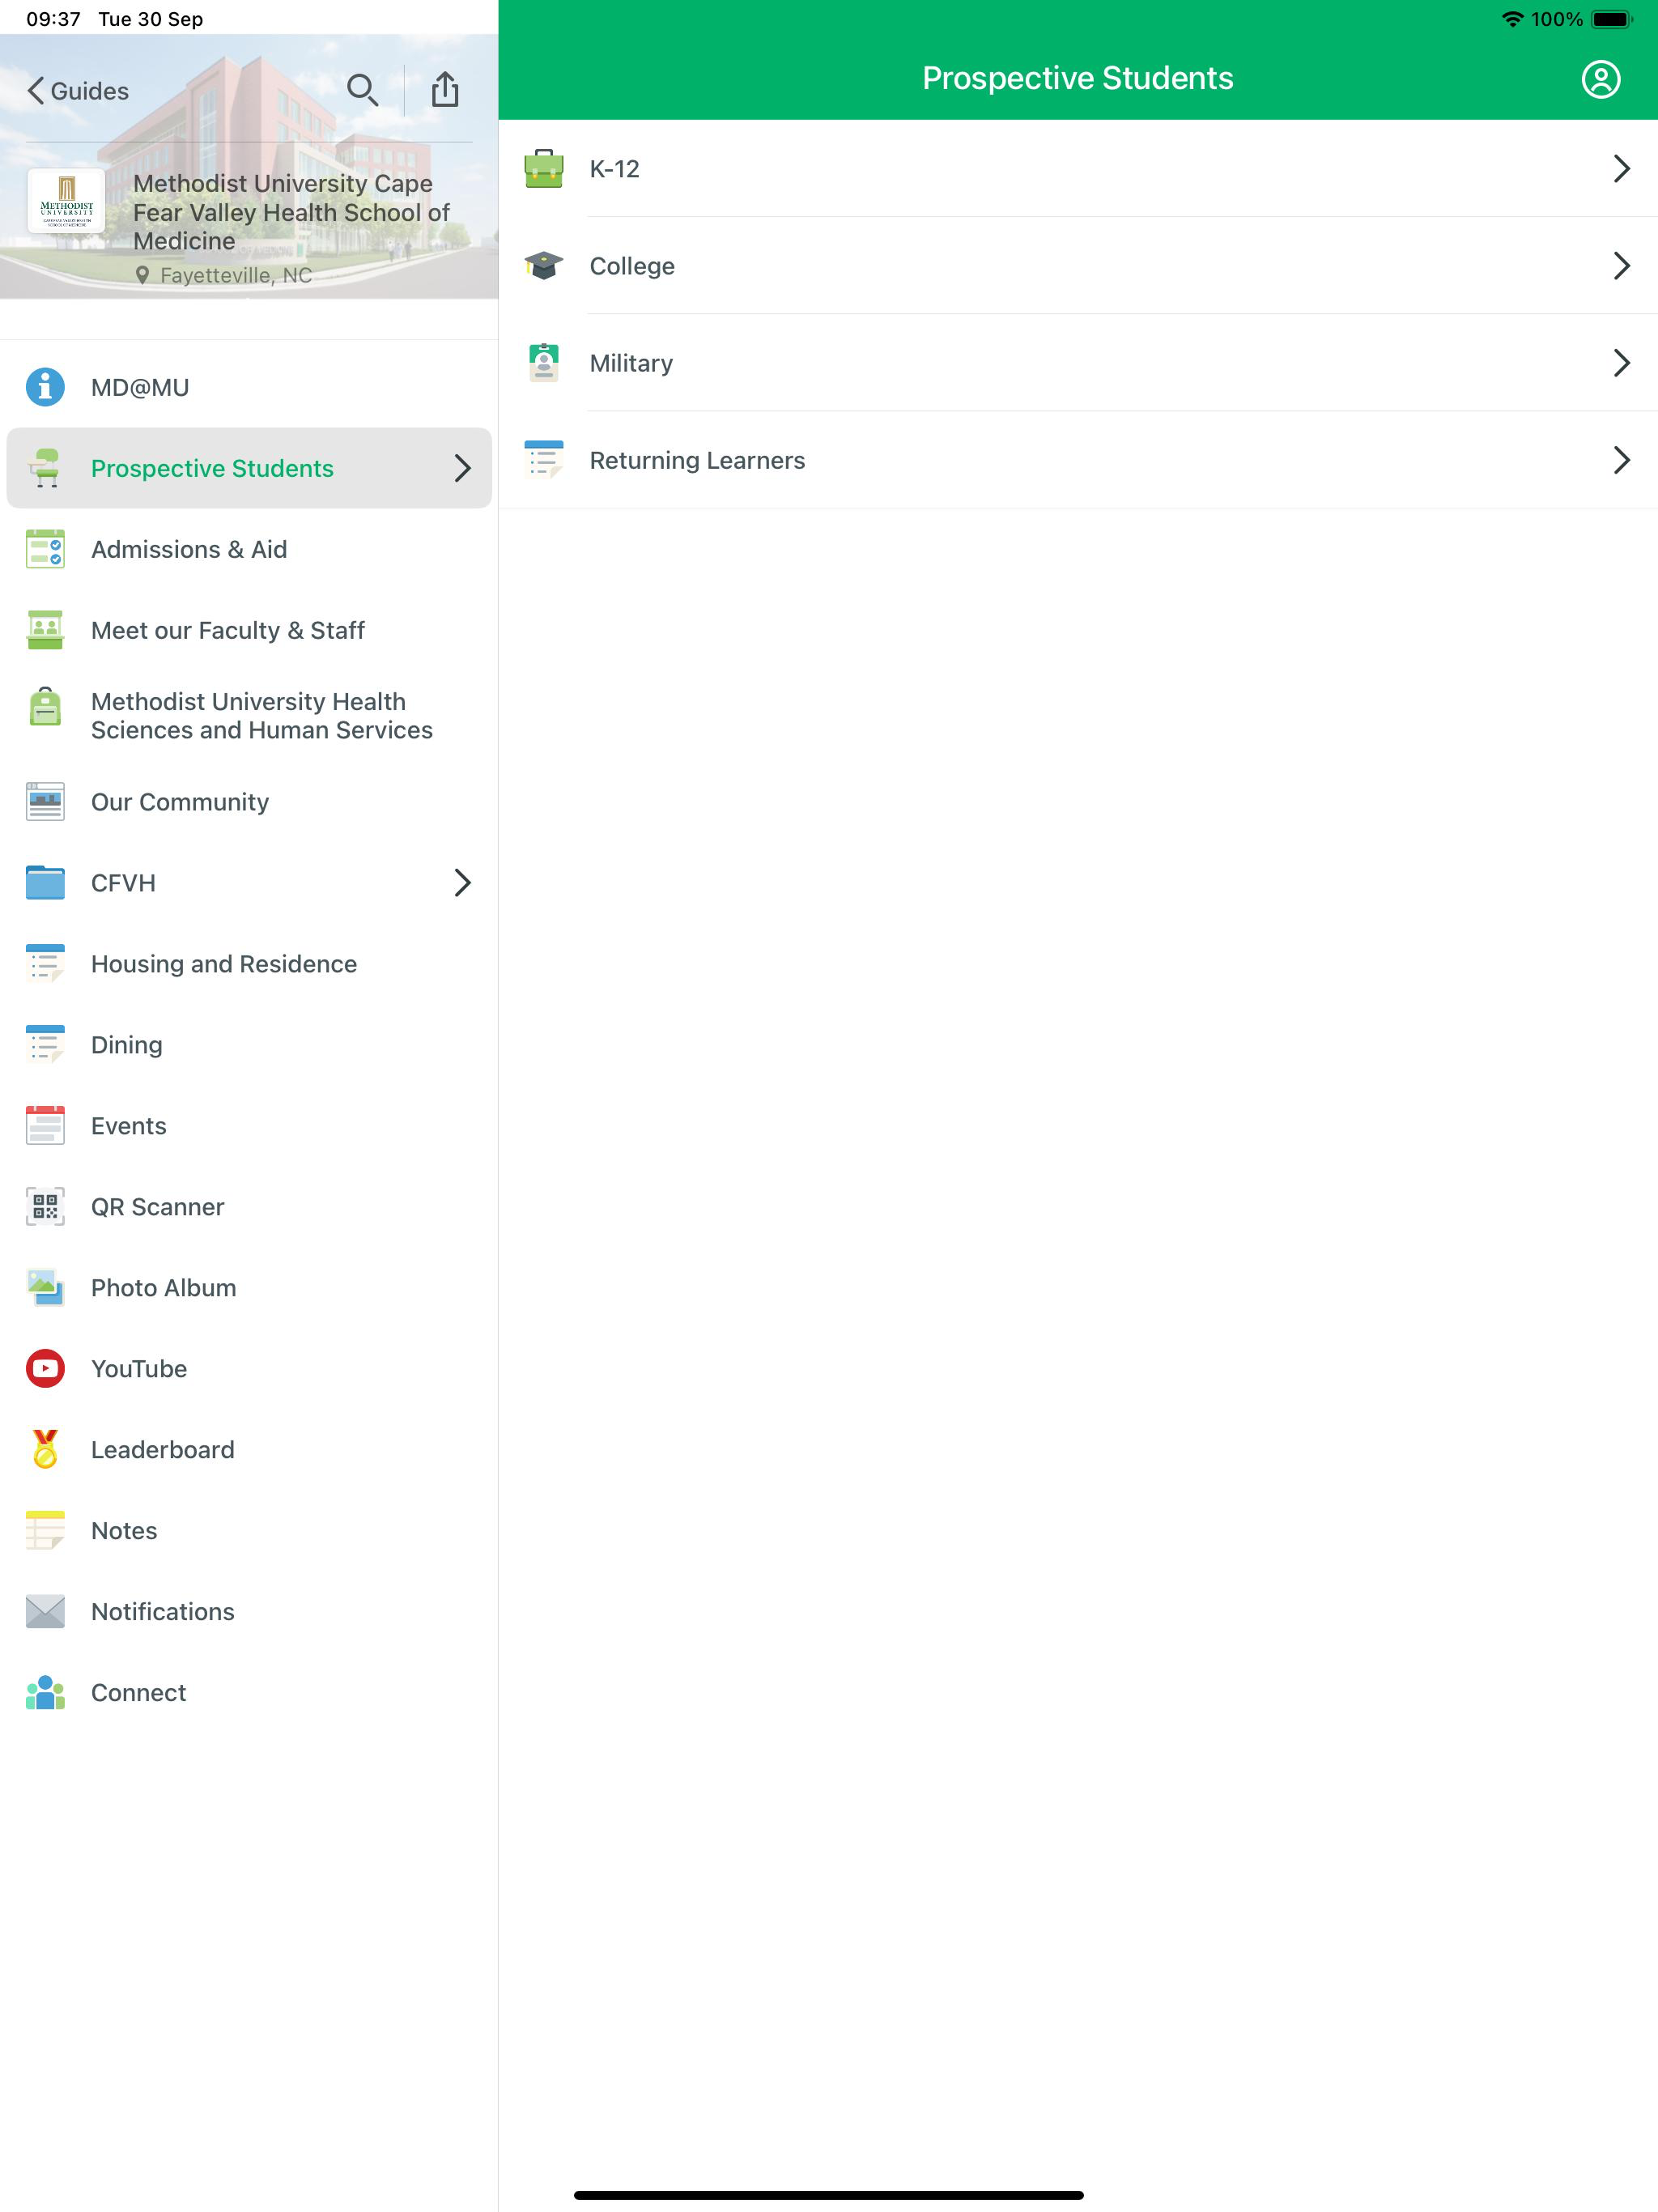Click the Photo Album pictures icon
This screenshot has width=1658, height=2212.
tap(45, 1288)
